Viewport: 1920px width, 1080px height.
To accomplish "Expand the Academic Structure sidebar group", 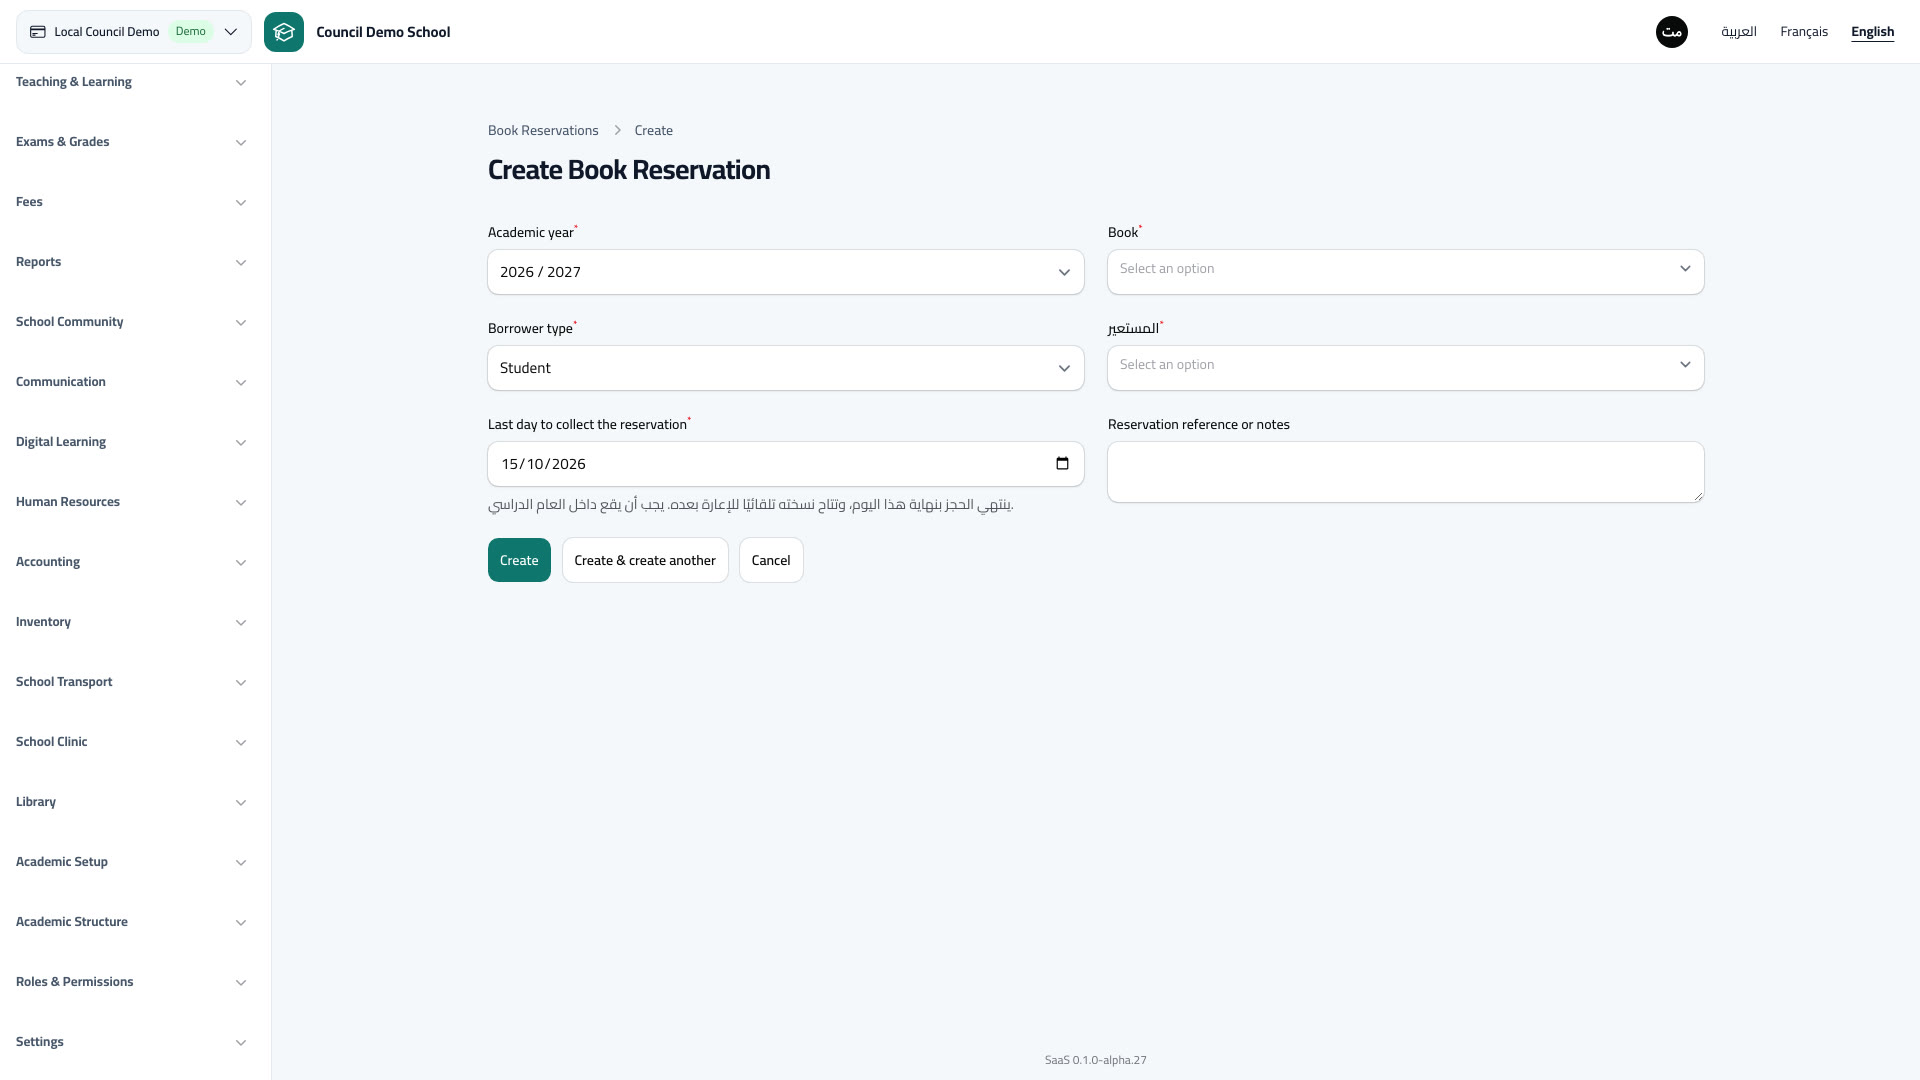I will pyautogui.click(x=131, y=922).
